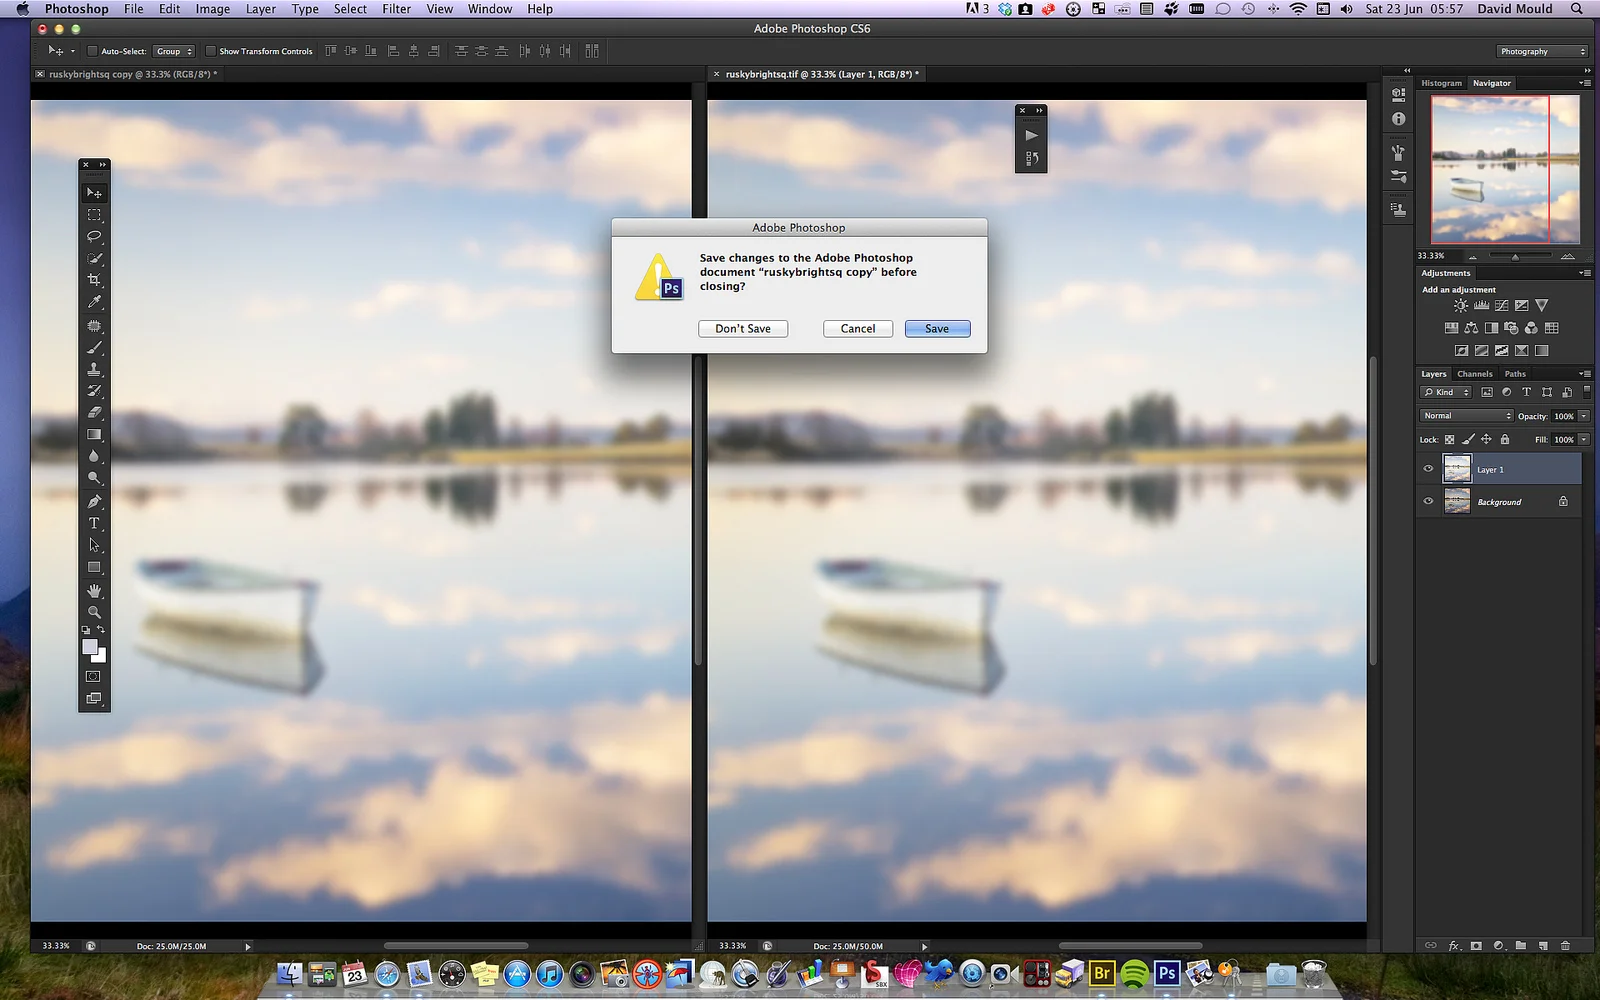
Task: Select the Hand tool
Action: pyautogui.click(x=94, y=590)
